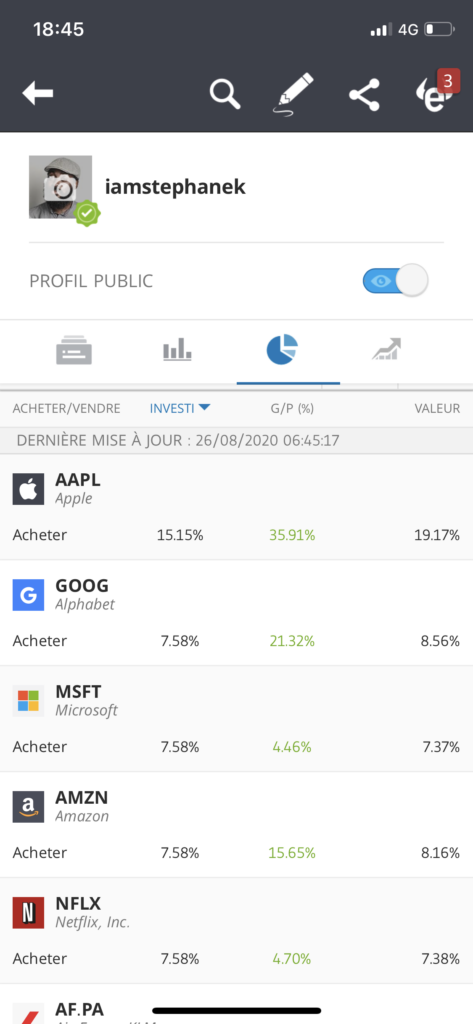Viewport: 473px width, 1024px height.
Task: Switch to the bar chart stats tab
Action: pos(177,349)
